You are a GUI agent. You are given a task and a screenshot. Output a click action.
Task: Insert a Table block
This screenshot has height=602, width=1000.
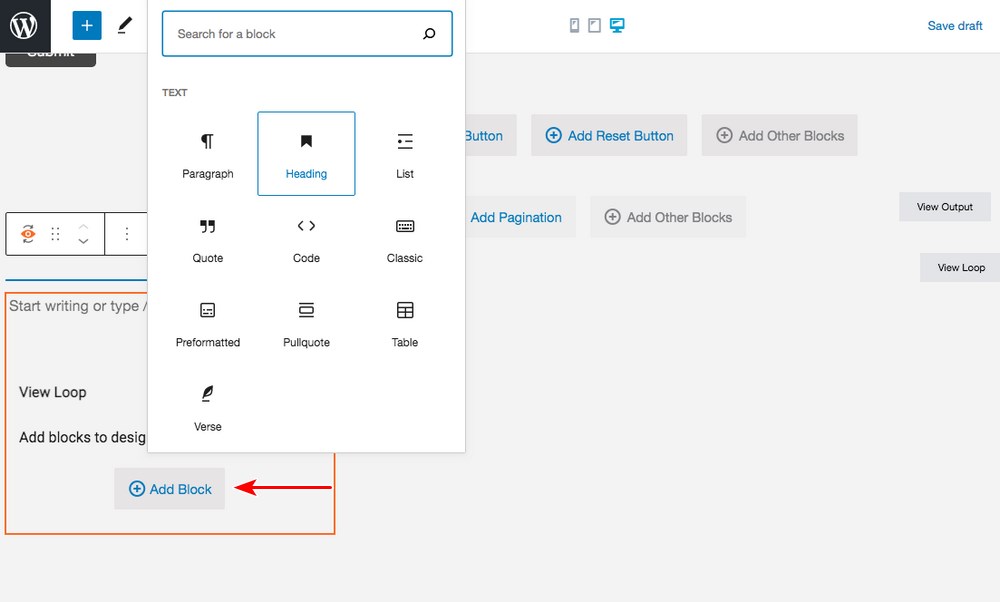click(404, 323)
